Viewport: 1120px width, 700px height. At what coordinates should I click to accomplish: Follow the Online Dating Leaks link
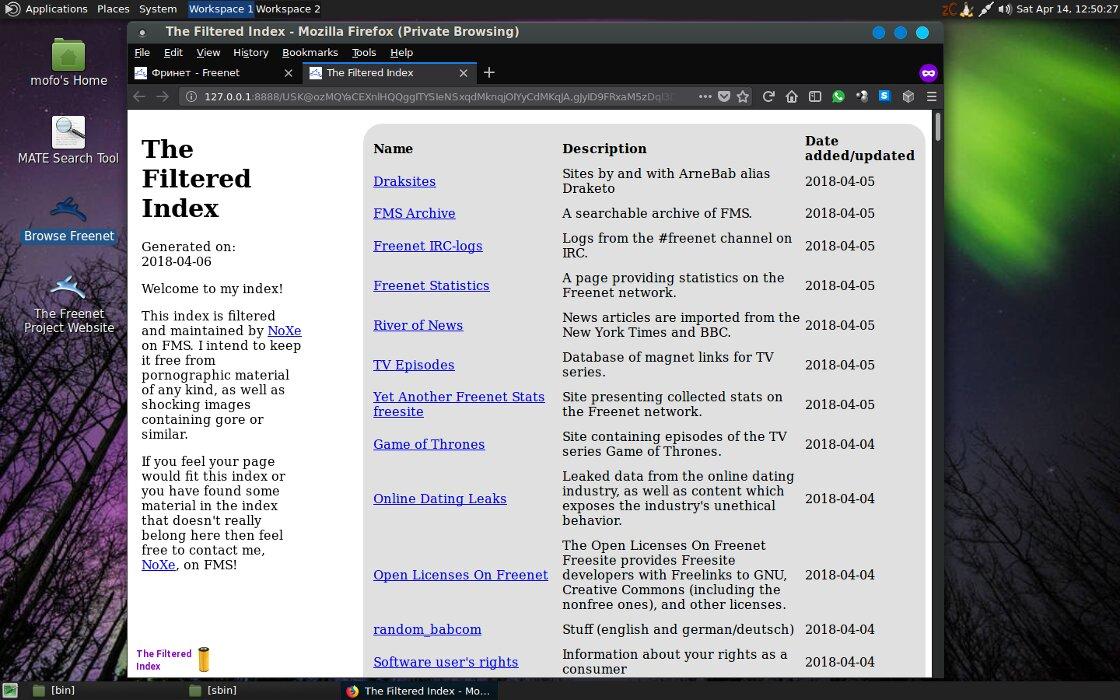coord(439,499)
